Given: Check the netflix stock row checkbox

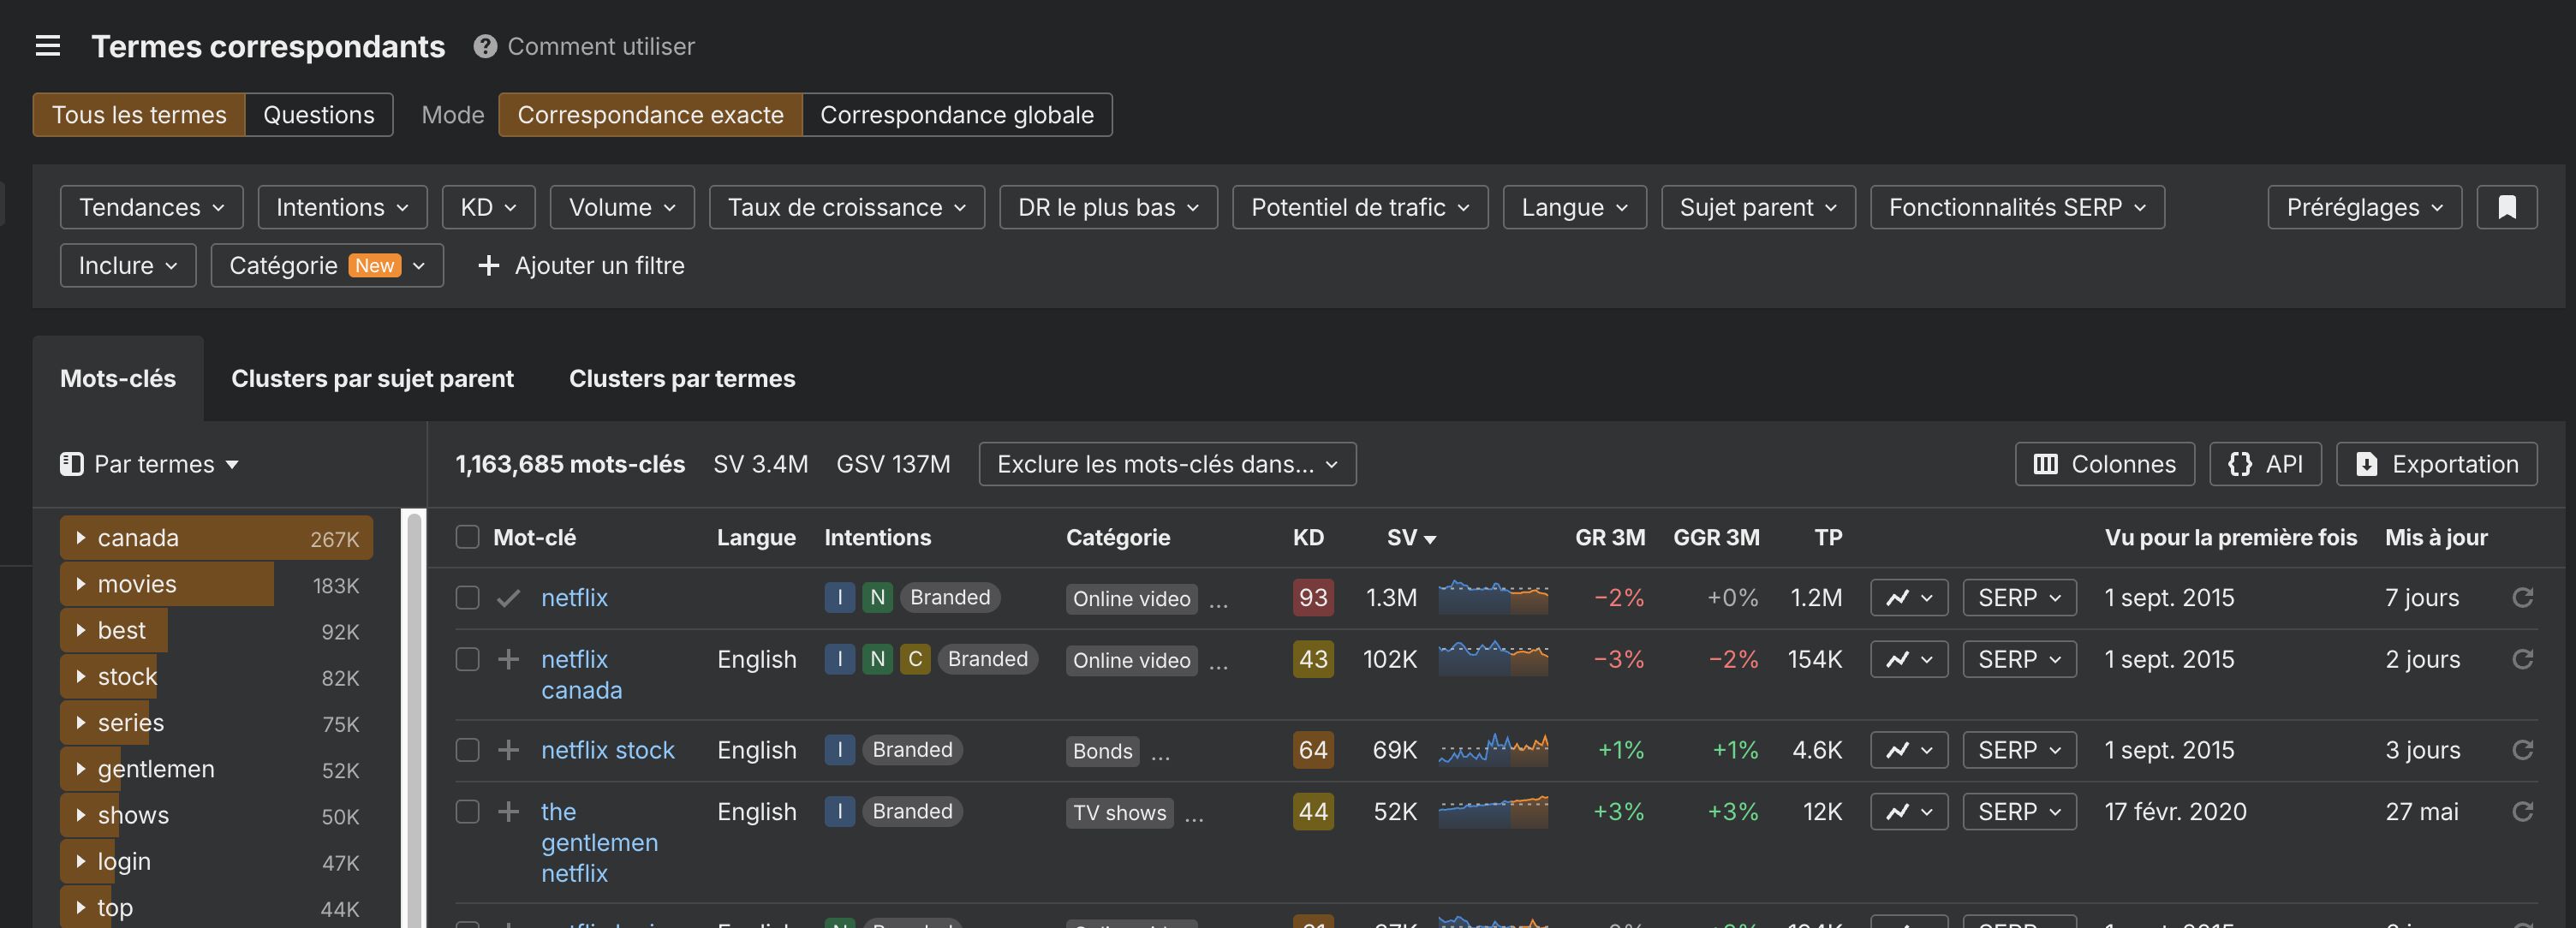Looking at the screenshot, I should click(x=467, y=750).
